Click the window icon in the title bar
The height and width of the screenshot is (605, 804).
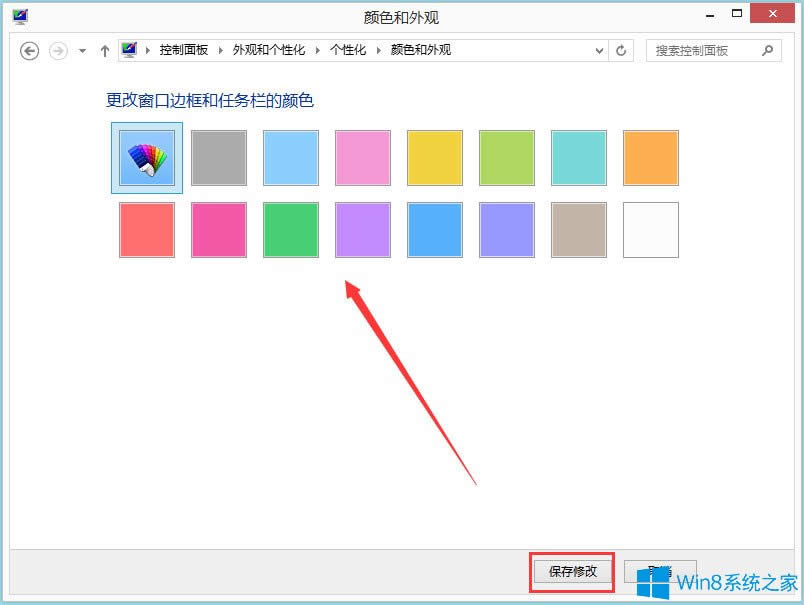point(18,13)
